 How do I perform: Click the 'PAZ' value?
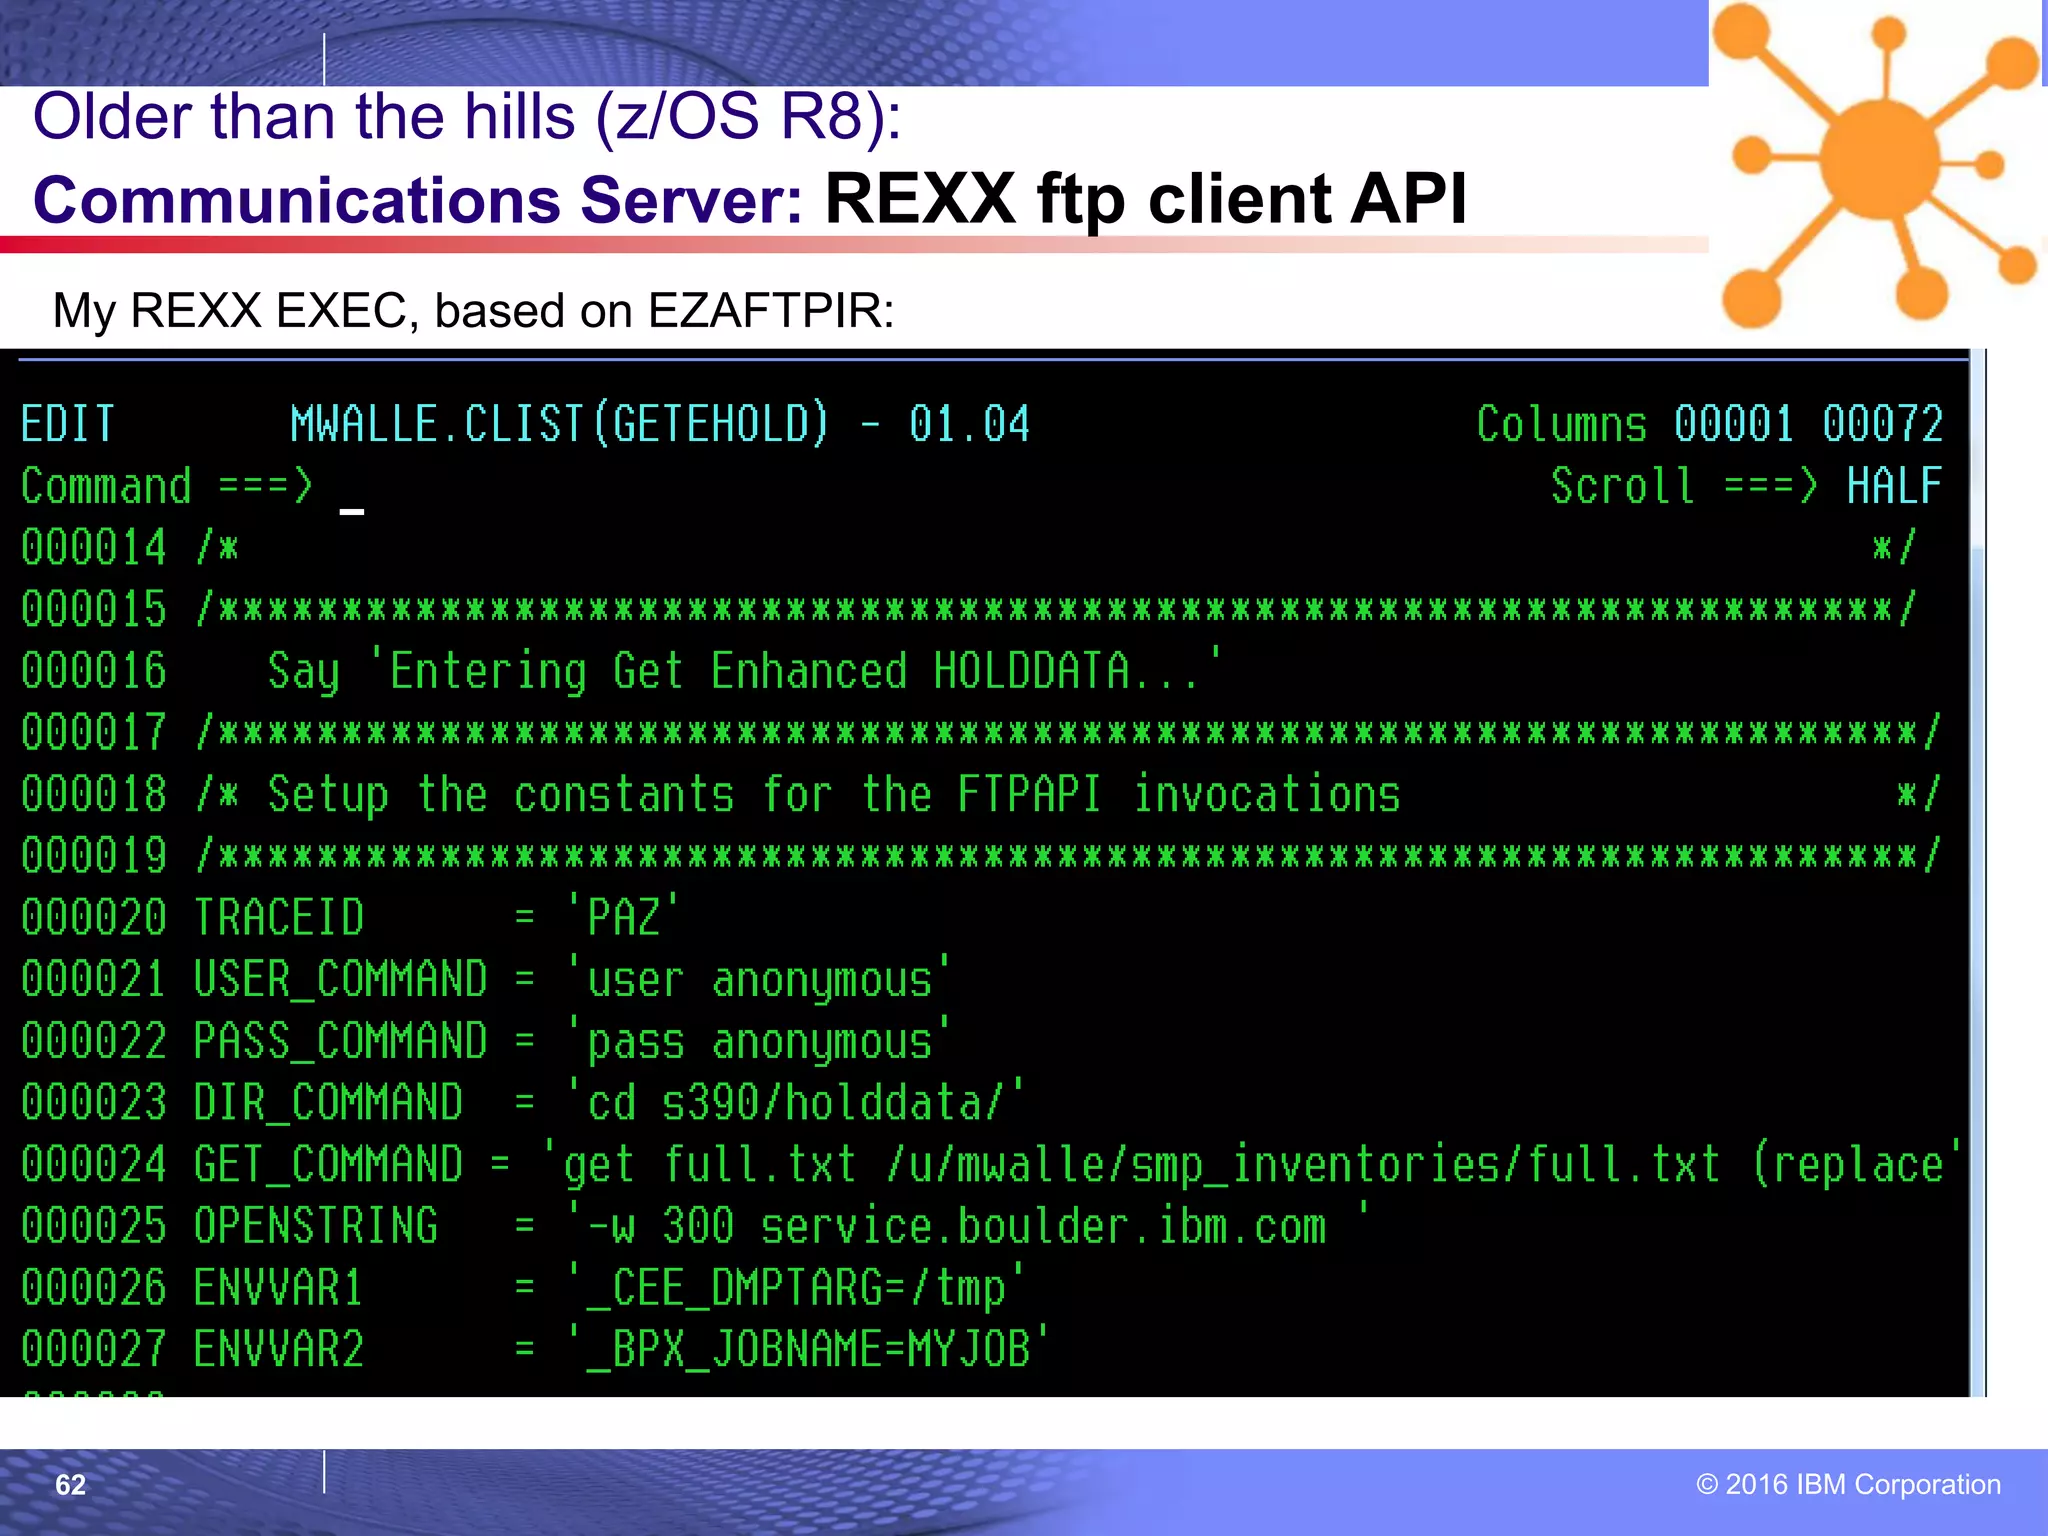pos(624,916)
